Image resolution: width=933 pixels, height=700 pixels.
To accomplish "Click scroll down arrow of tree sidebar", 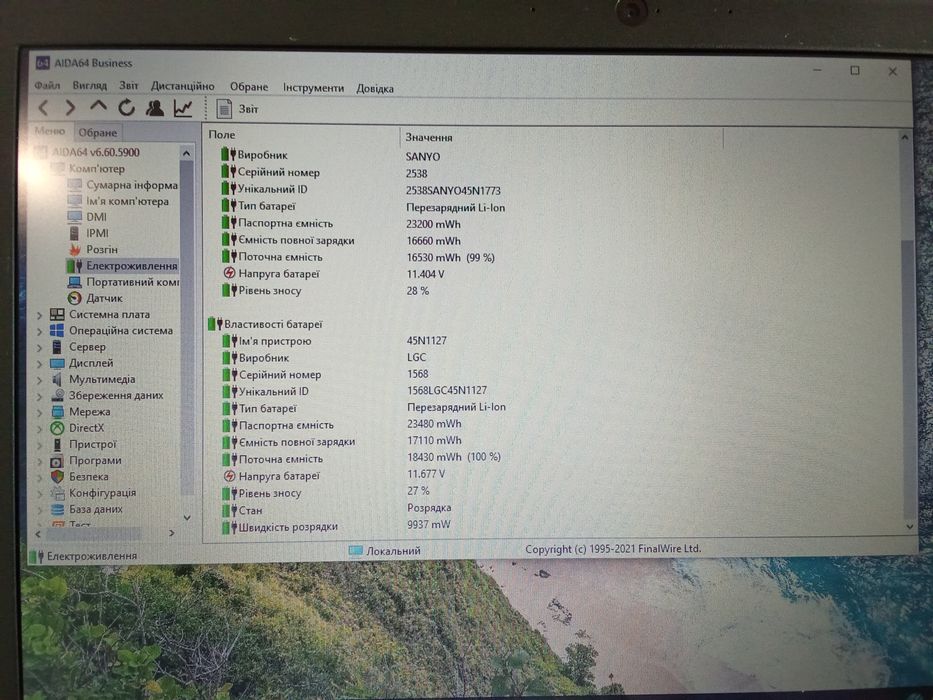I will [187, 518].
